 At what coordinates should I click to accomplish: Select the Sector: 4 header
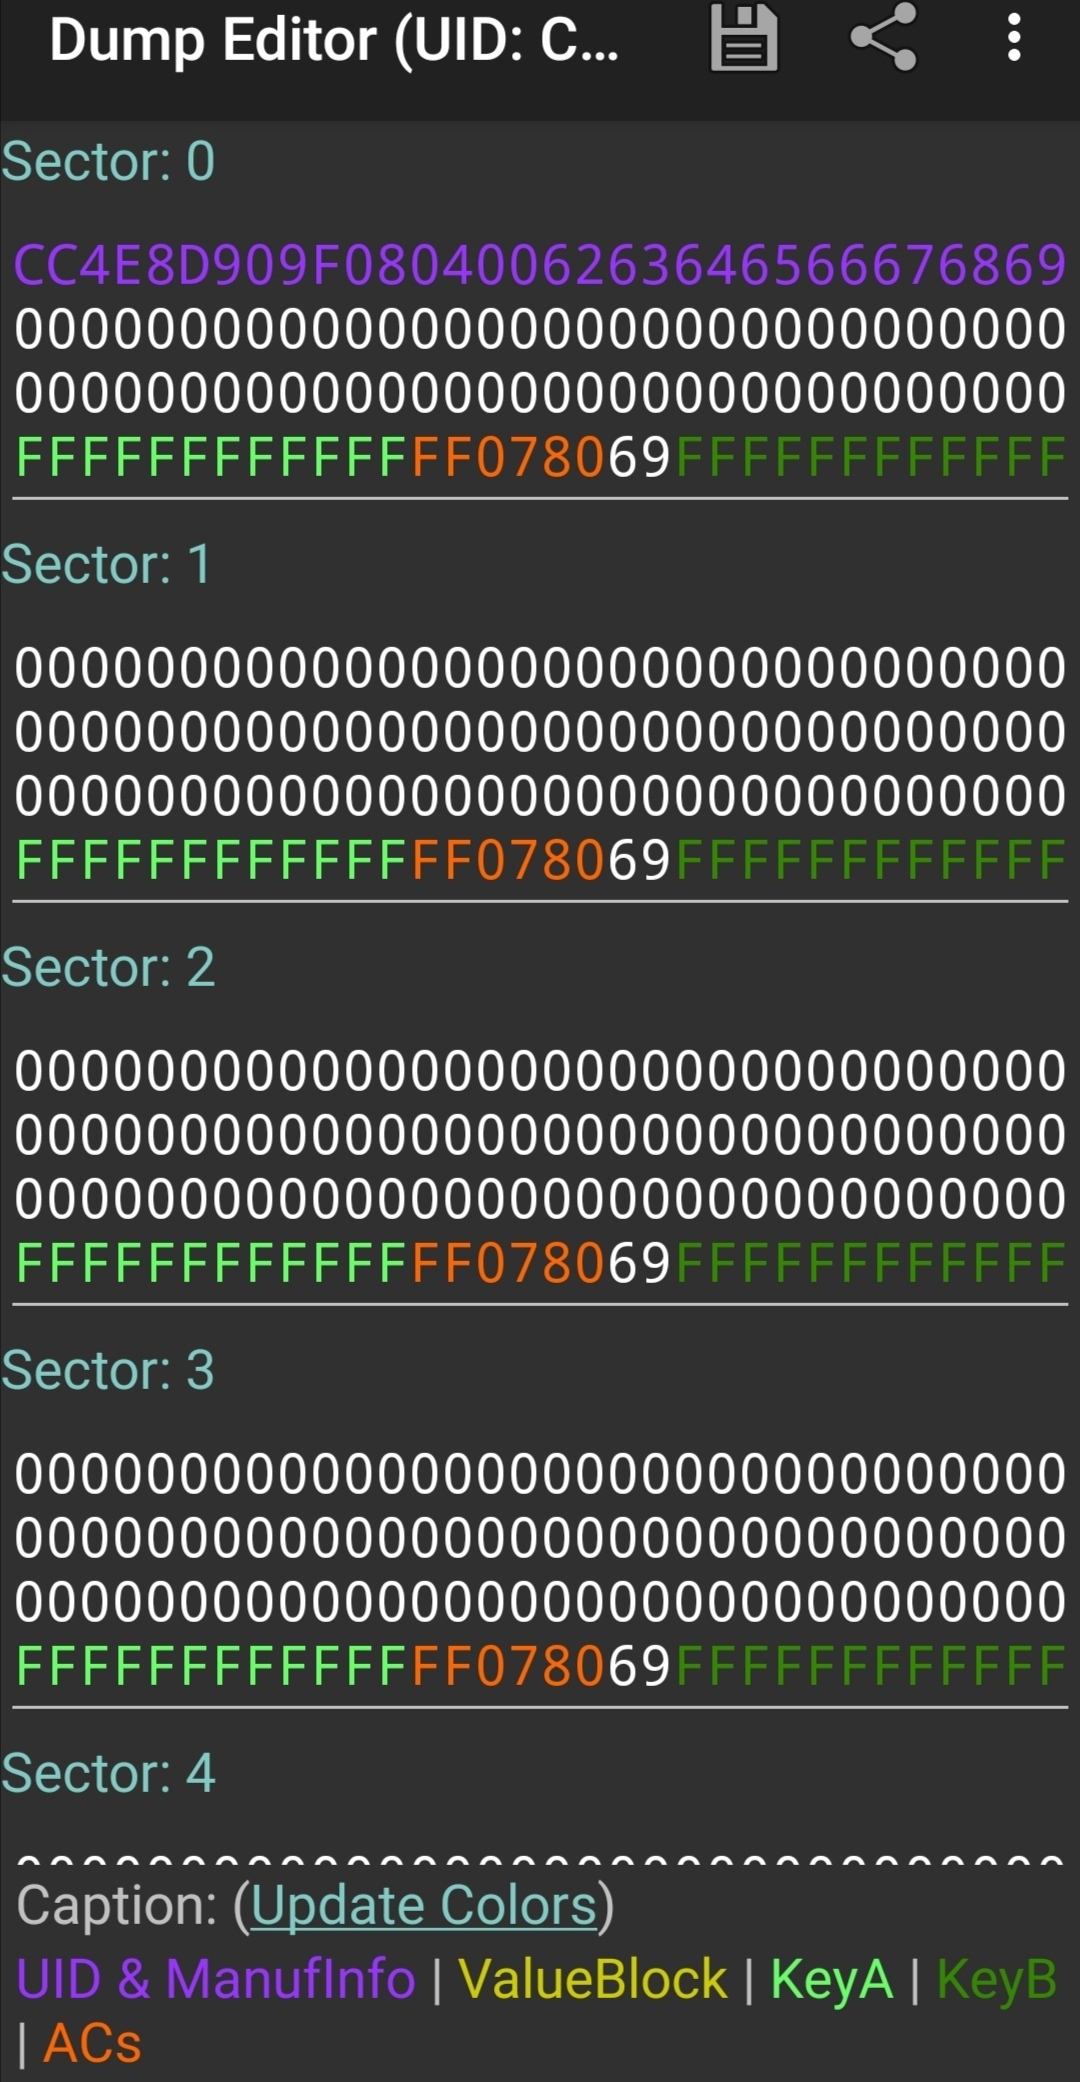pos(108,1773)
